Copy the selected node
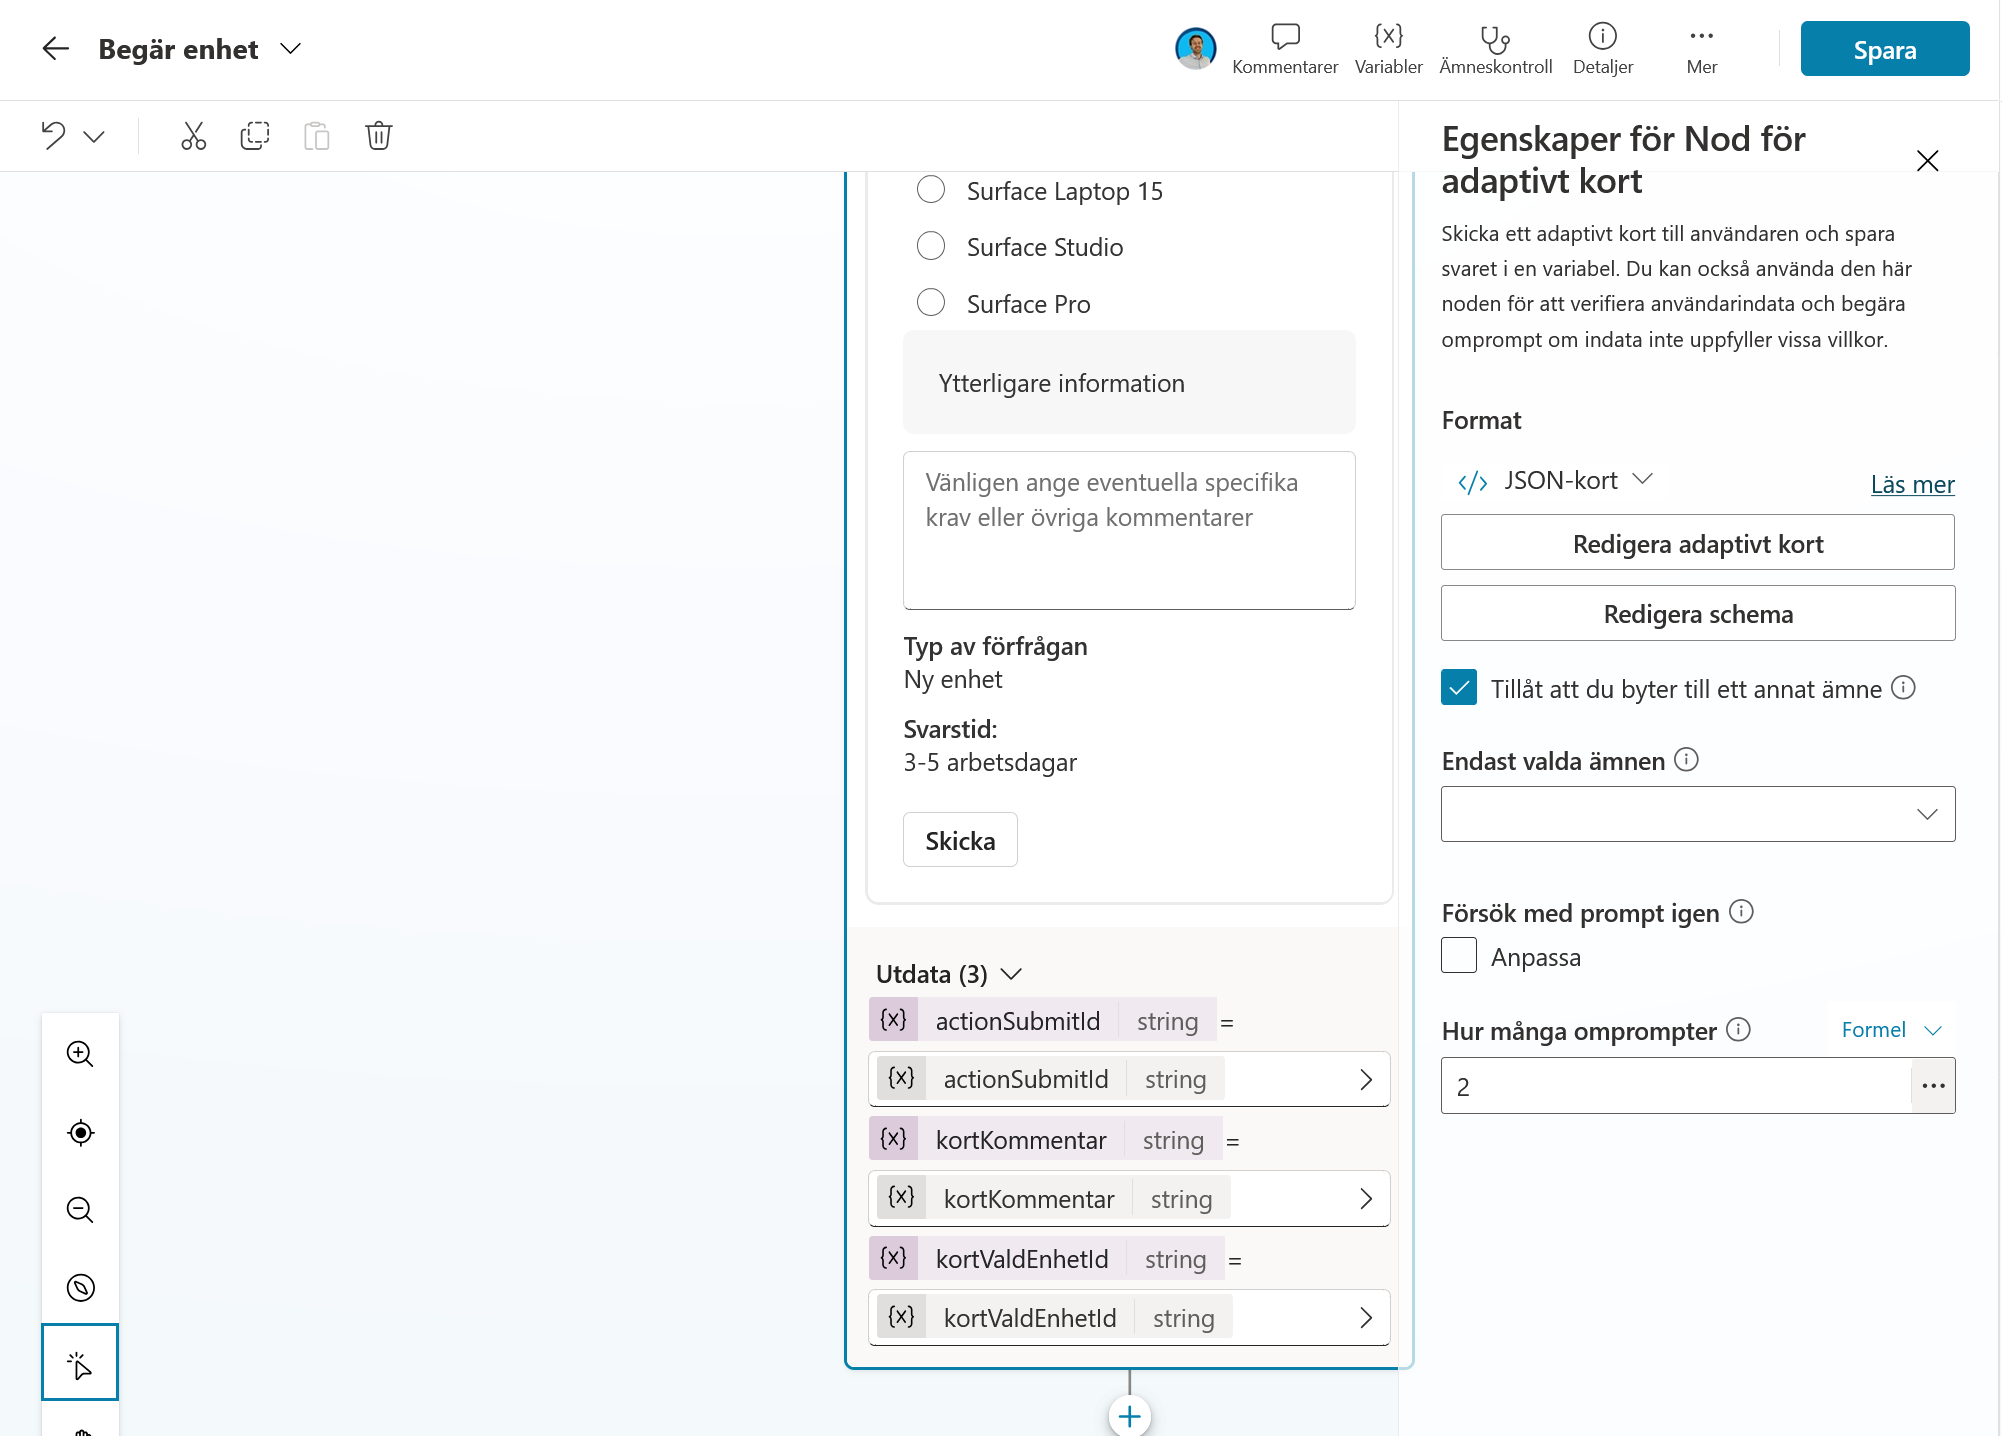This screenshot has height=1436, width=2002. (x=255, y=135)
